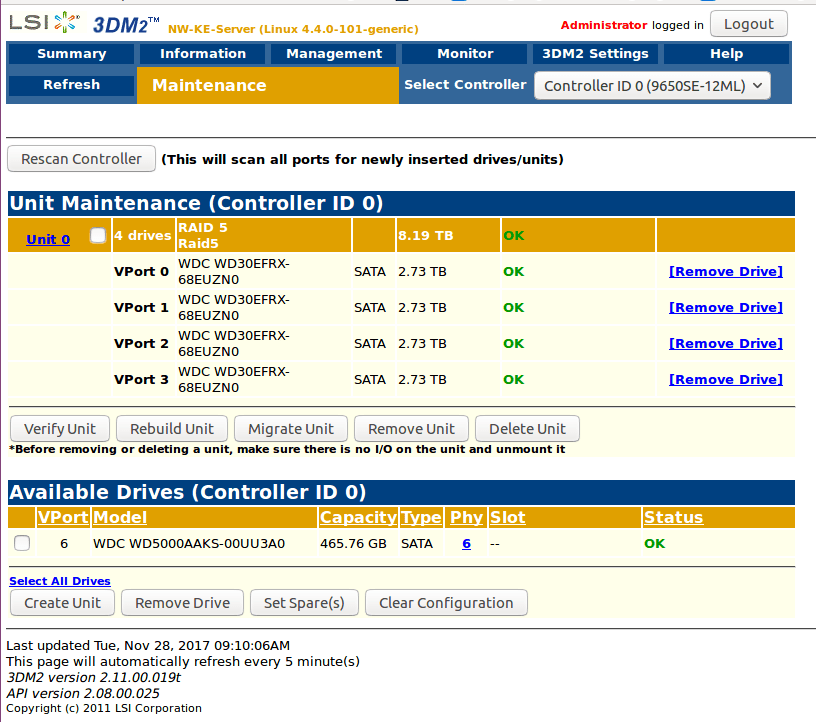Click the Delete Unit button

pos(527,428)
